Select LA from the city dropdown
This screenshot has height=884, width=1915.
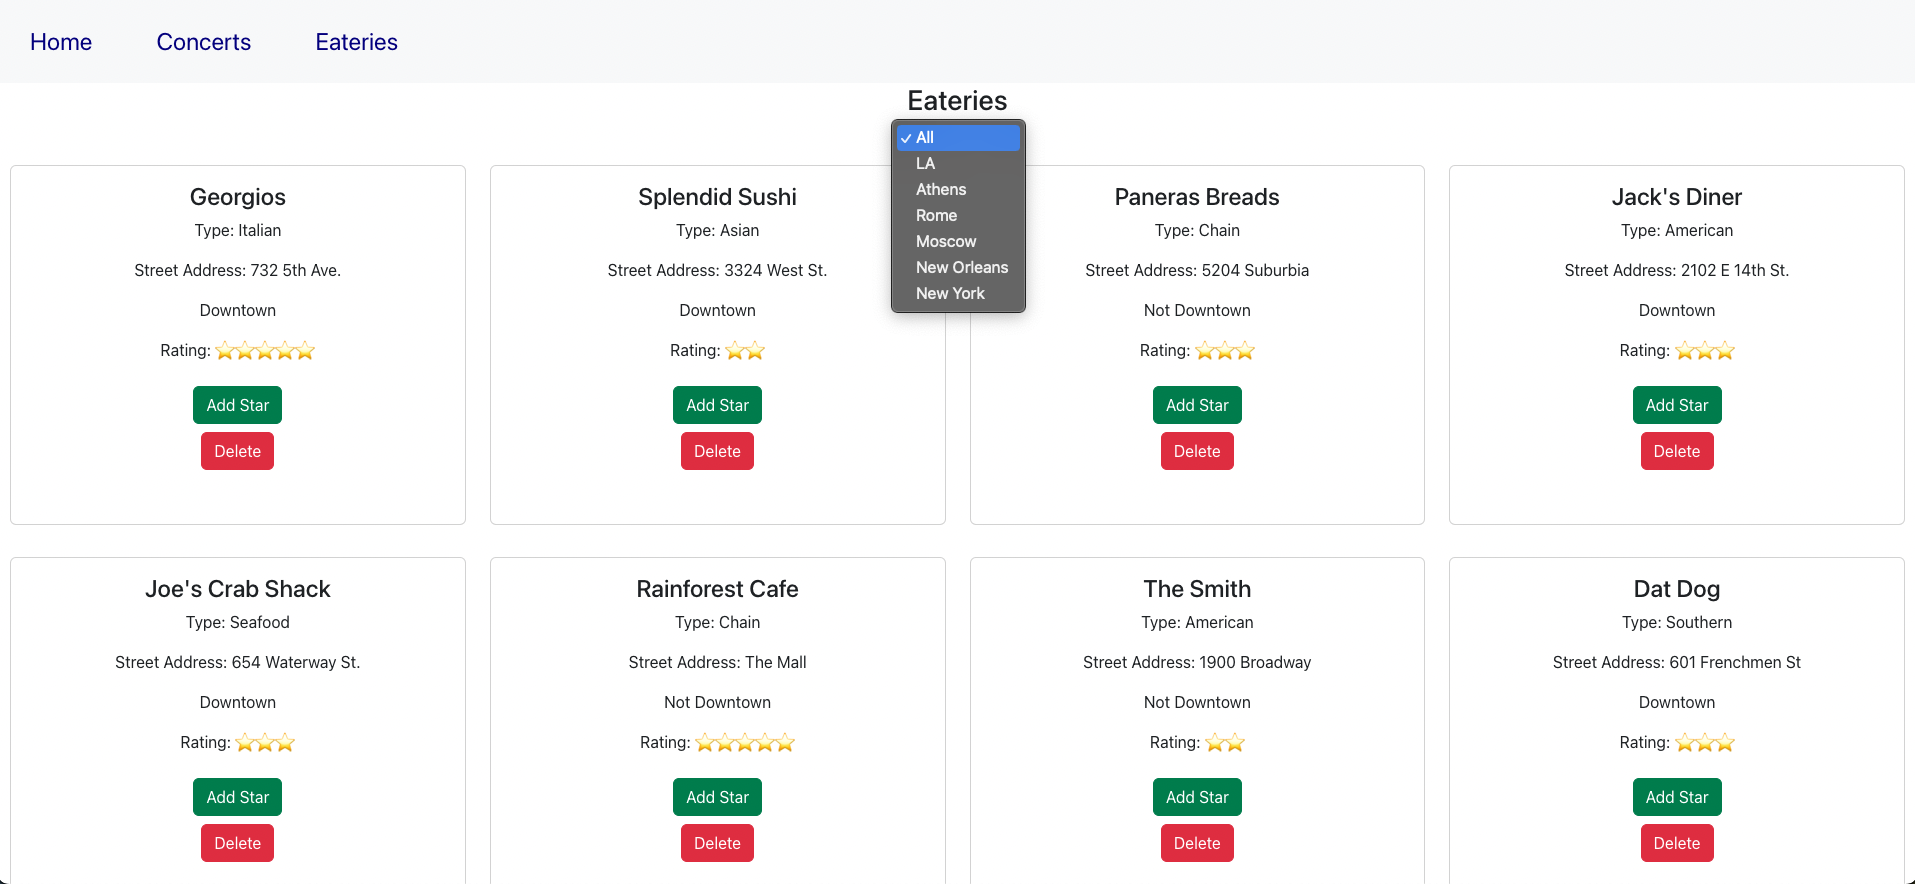pyautogui.click(x=925, y=163)
